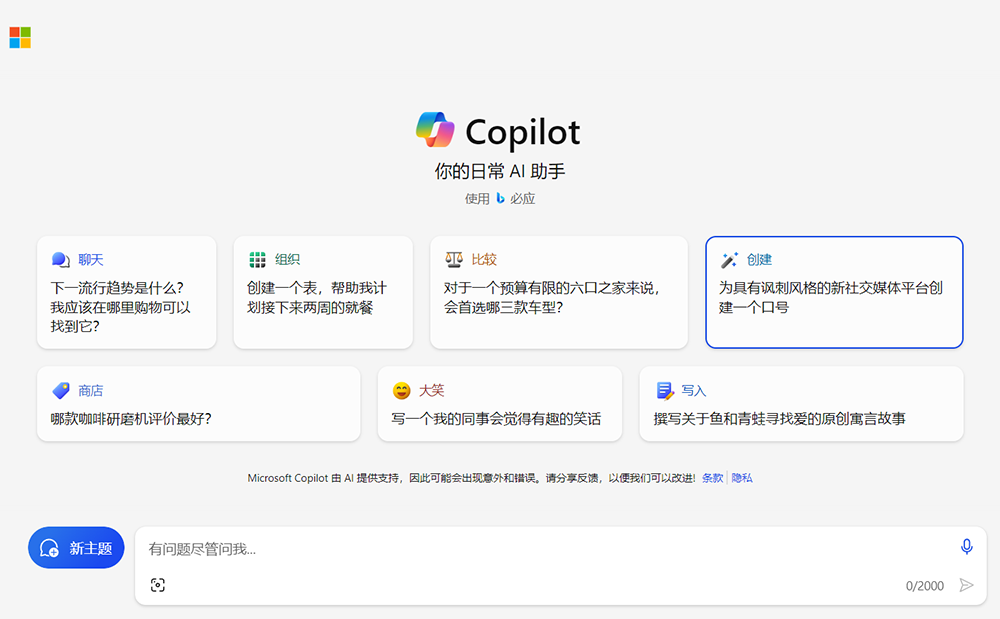Click the writing pad icon on 写入 card
Screen dimensions: 1000x619
(x=664, y=390)
